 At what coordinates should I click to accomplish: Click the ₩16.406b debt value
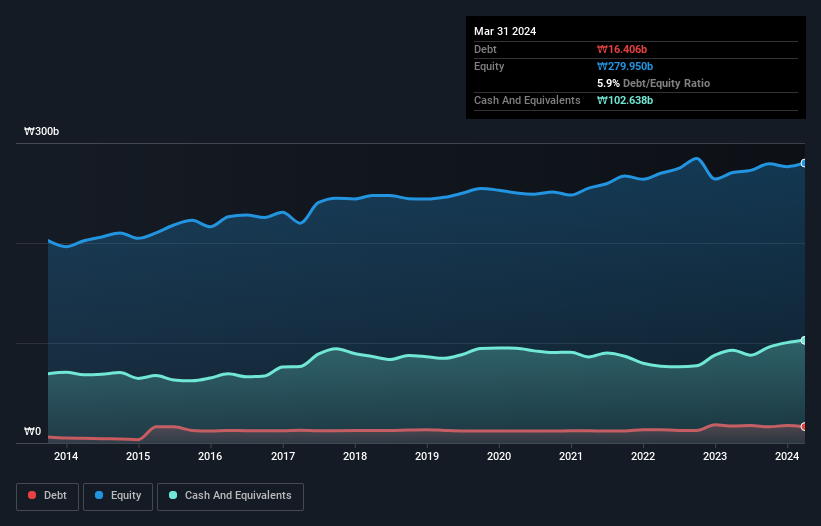pos(622,49)
